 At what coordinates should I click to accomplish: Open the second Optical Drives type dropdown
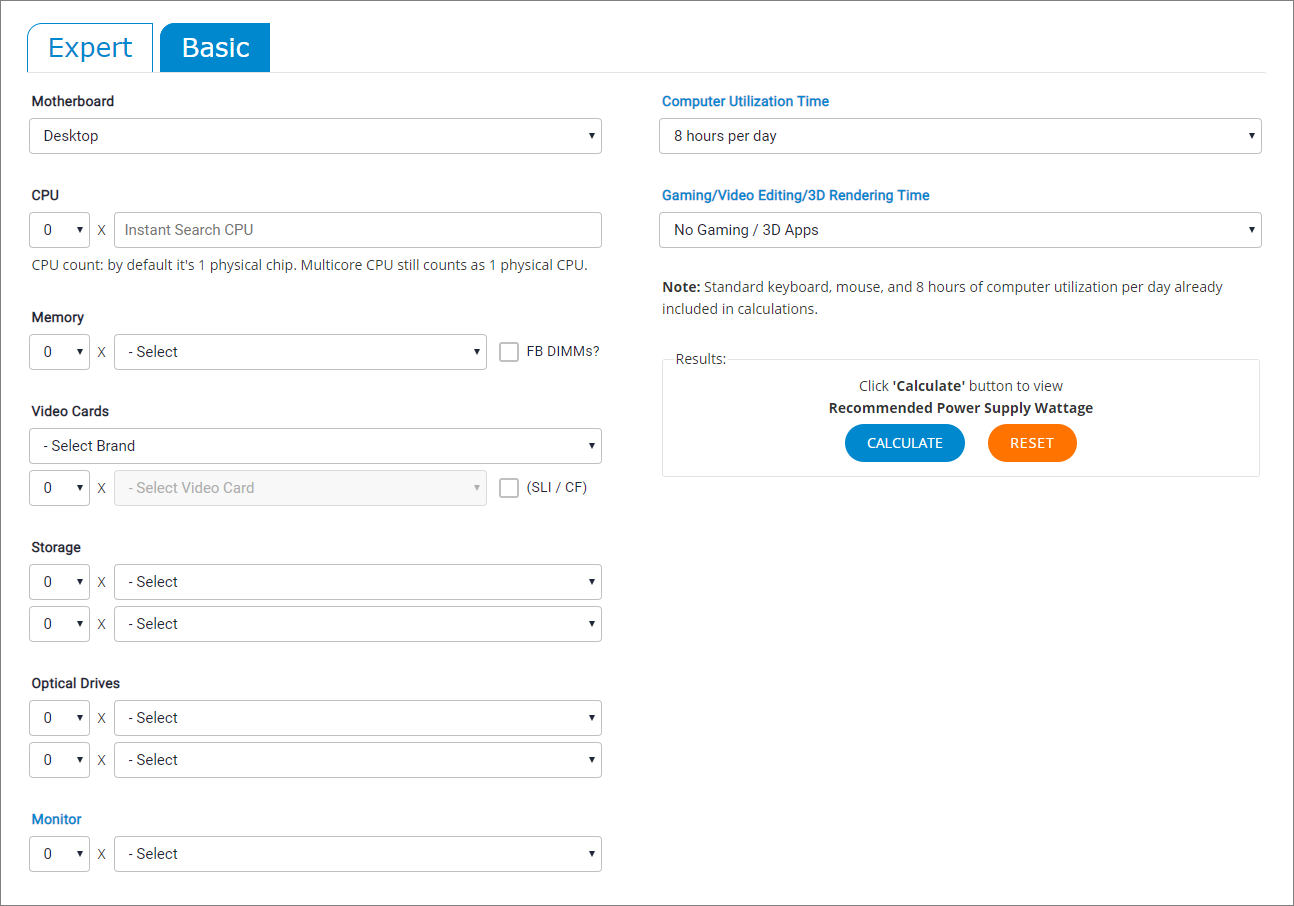click(358, 760)
